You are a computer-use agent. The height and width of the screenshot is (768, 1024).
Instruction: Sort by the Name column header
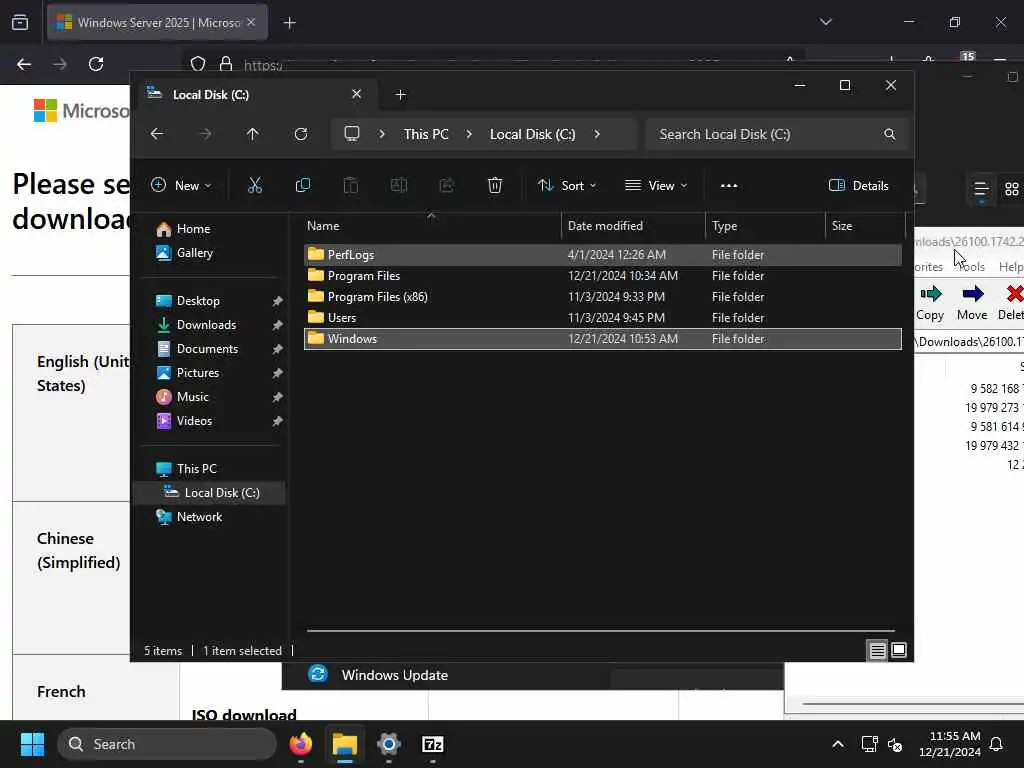click(x=431, y=226)
